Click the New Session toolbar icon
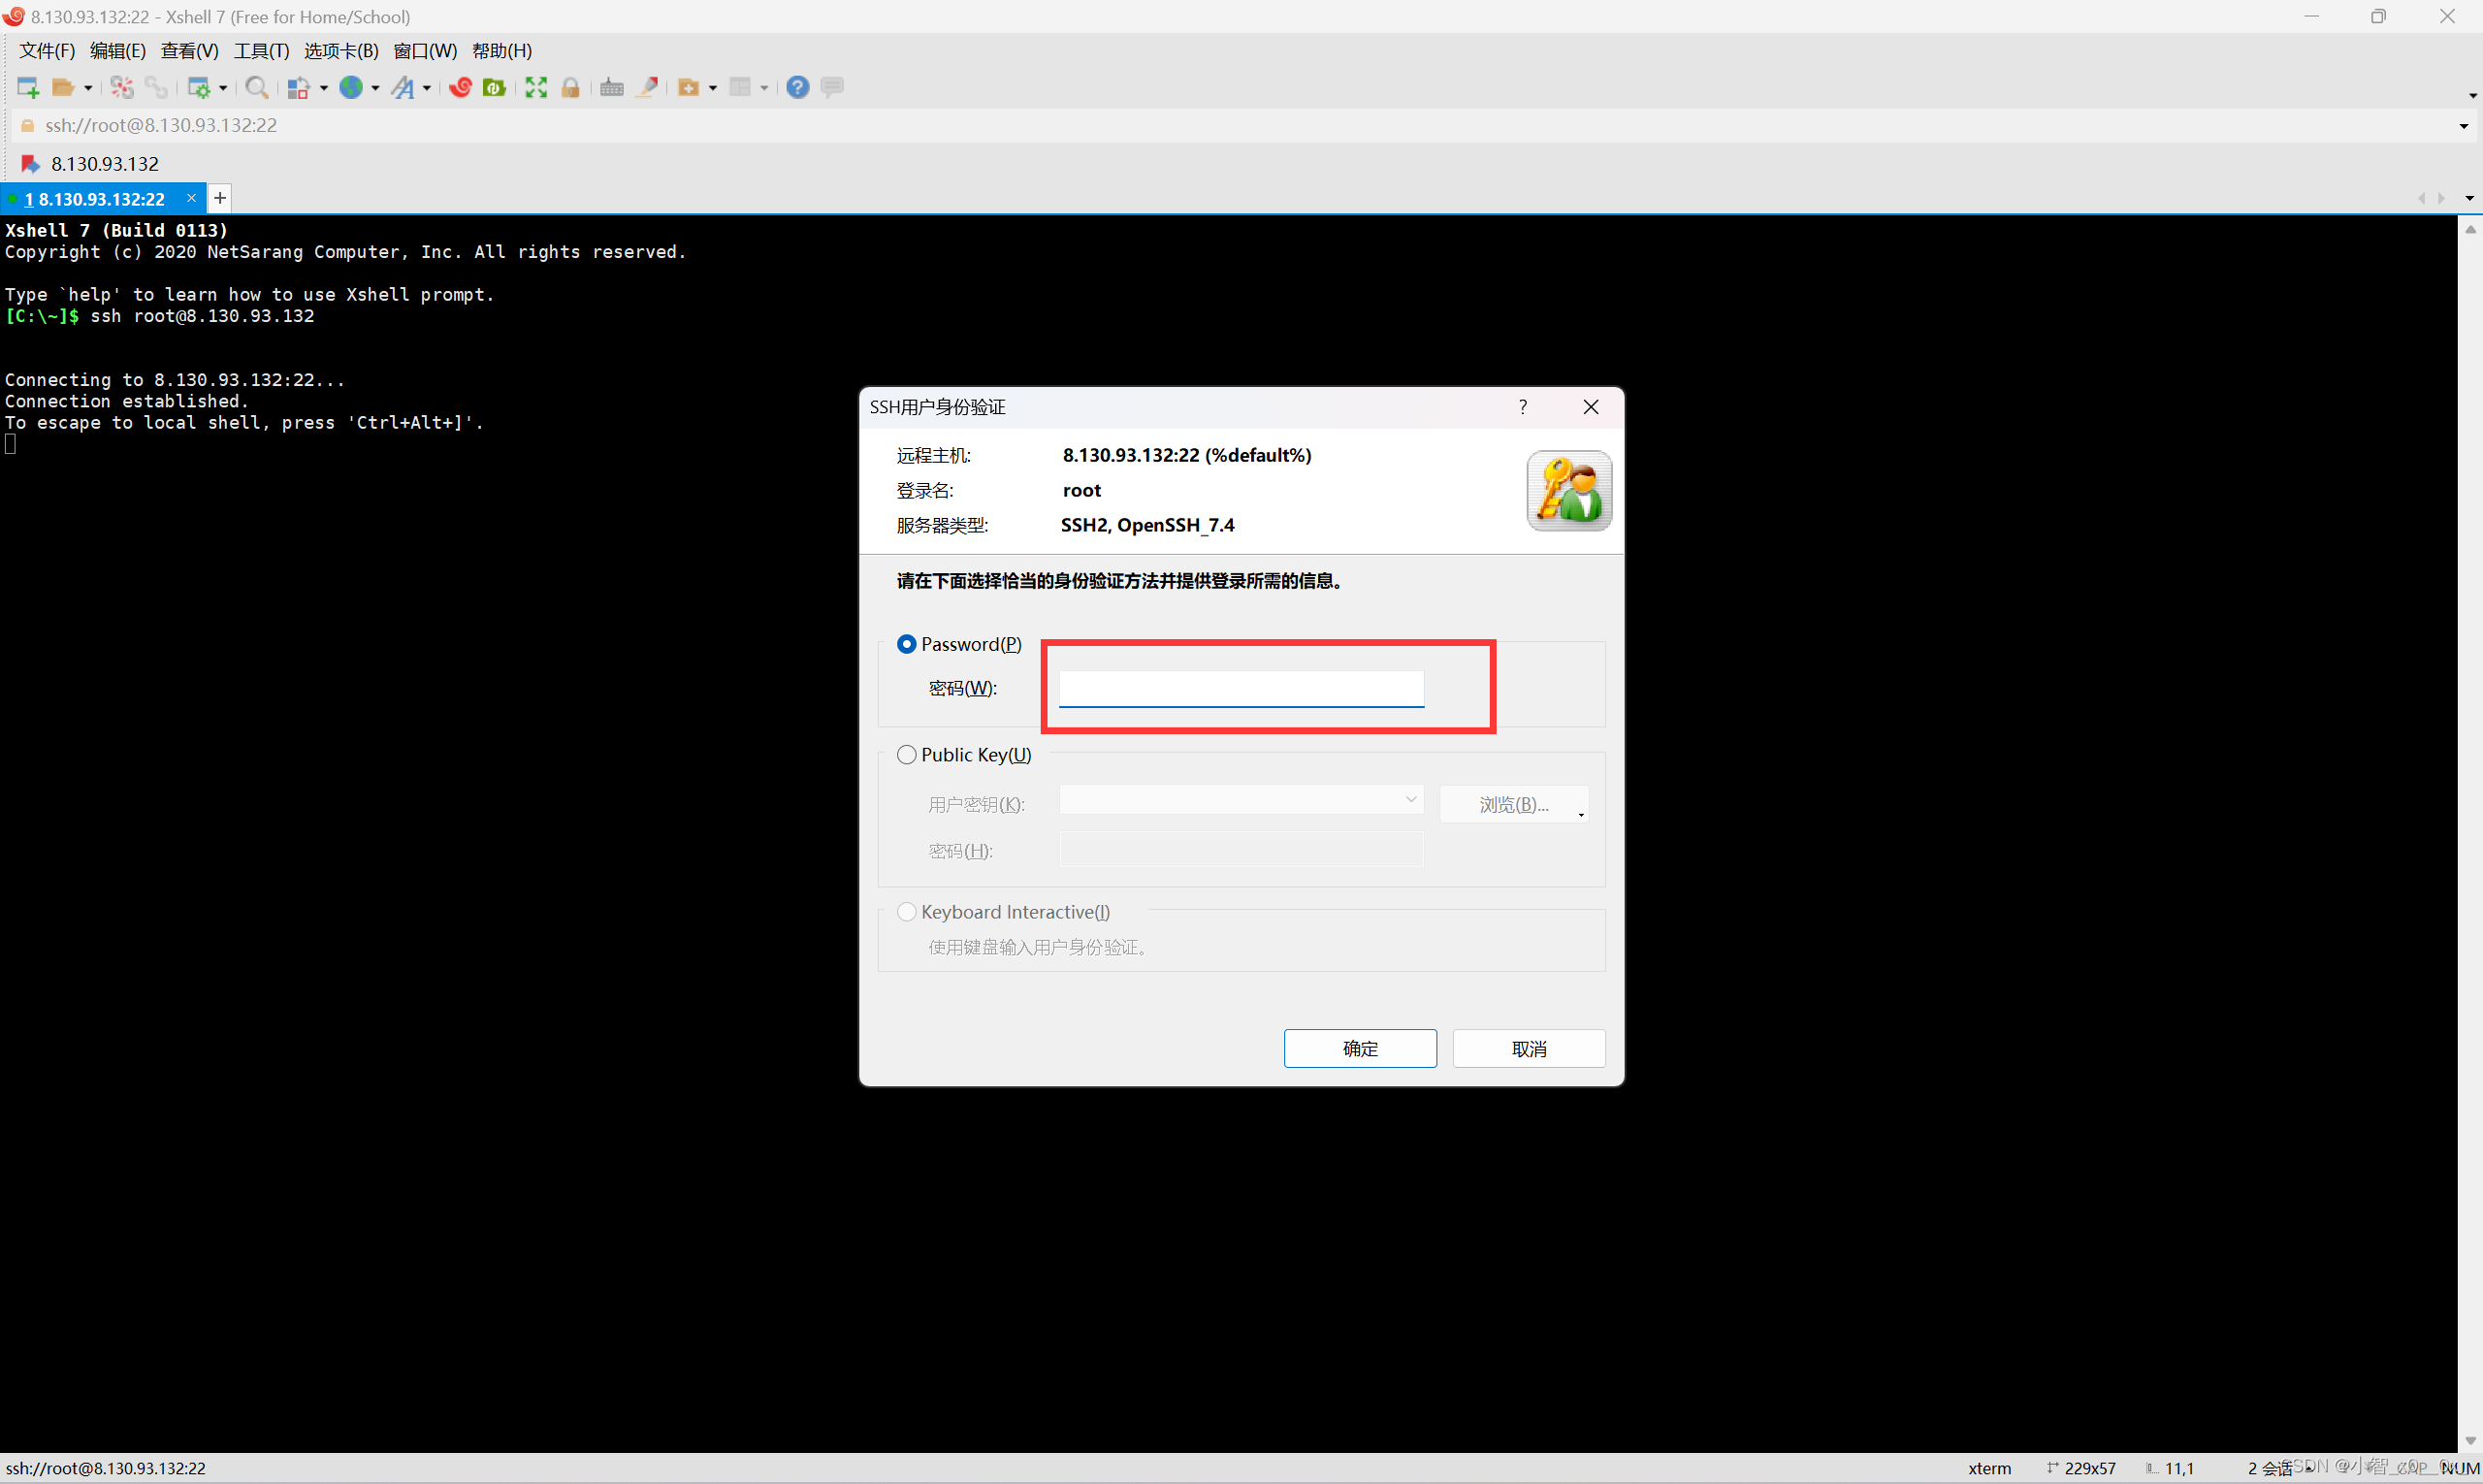The width and height of the screenshot is (2483, 1484). pyautogui.click(x=28, y=87)
